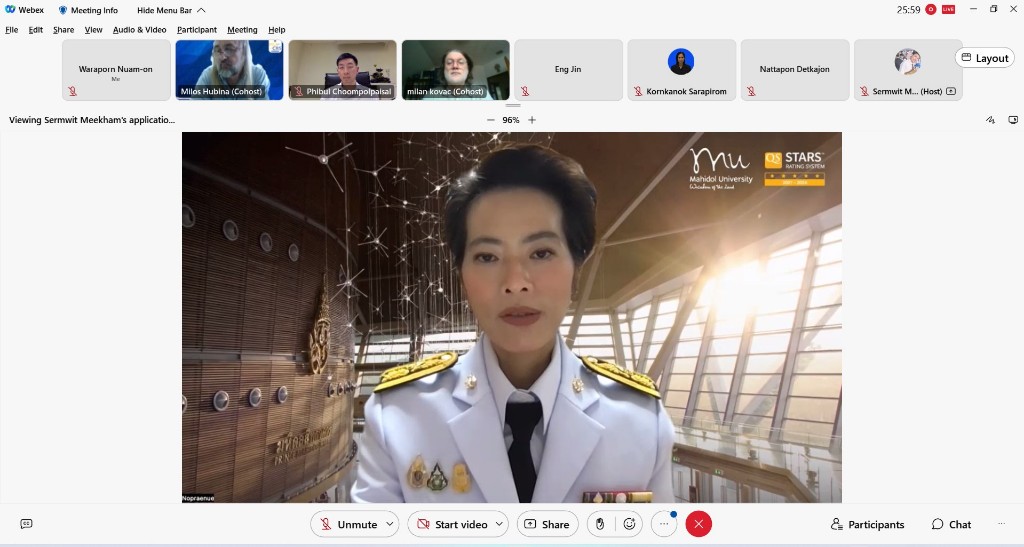The height and width of the screenshot is (547, 1024).
Task: Click the shared video of the presenter
Action: coord(511,317)
